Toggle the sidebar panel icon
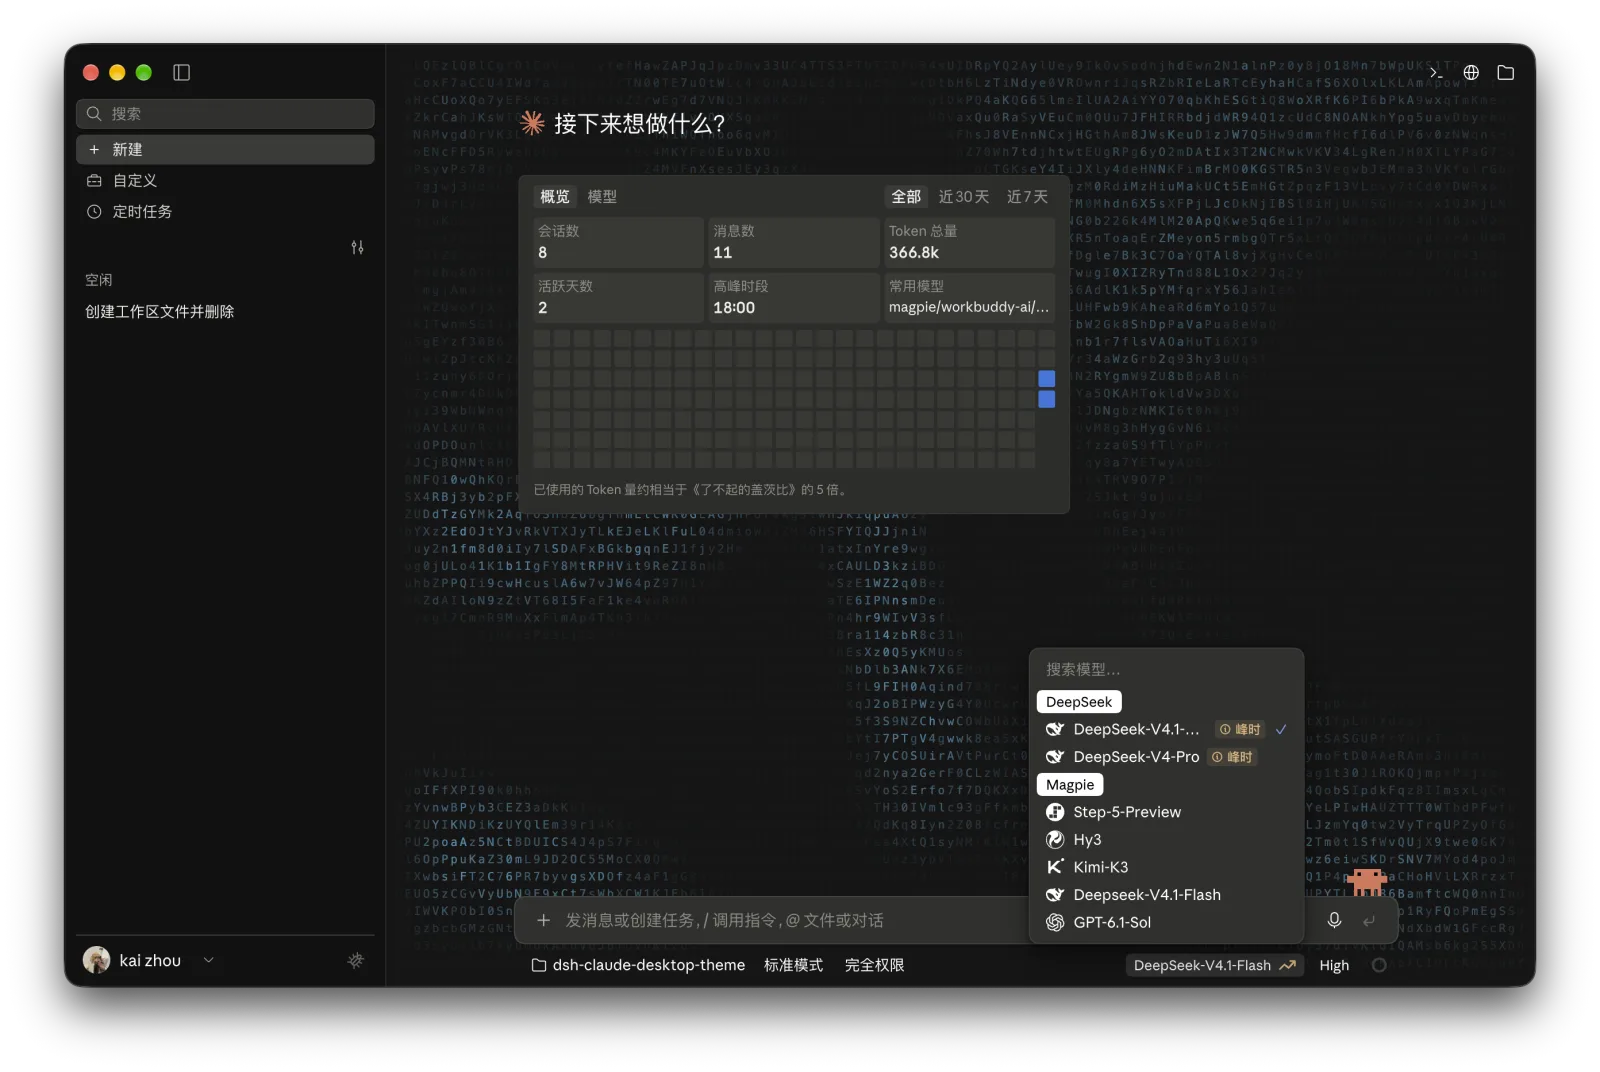This screenshot has height=1072, width=1600. tap(181, 72)
